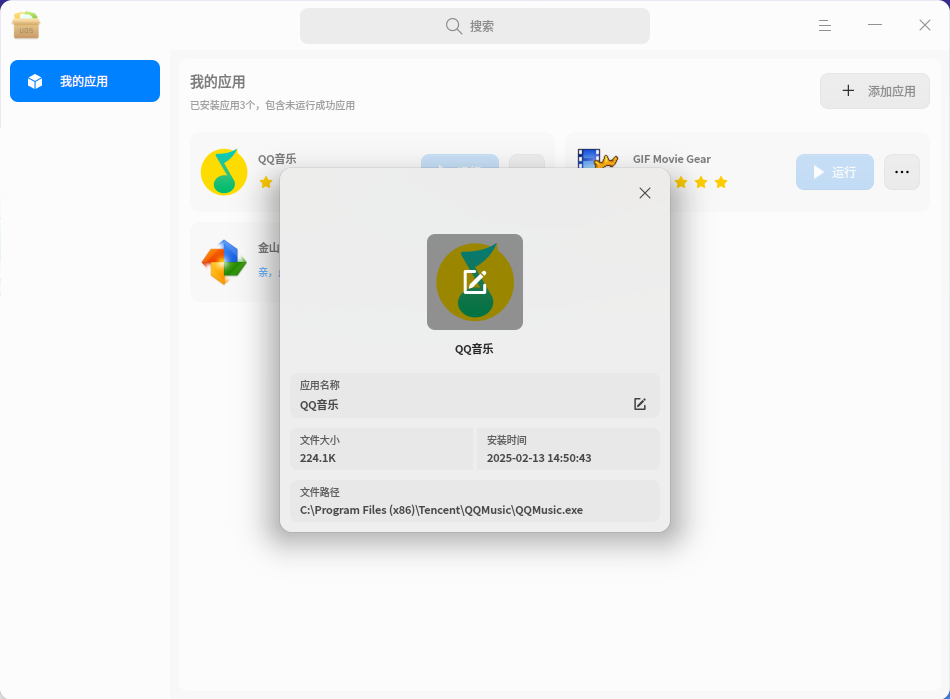Focus the 搜索 search field
The width and height of the screenshot is (950, 699).
474,26
